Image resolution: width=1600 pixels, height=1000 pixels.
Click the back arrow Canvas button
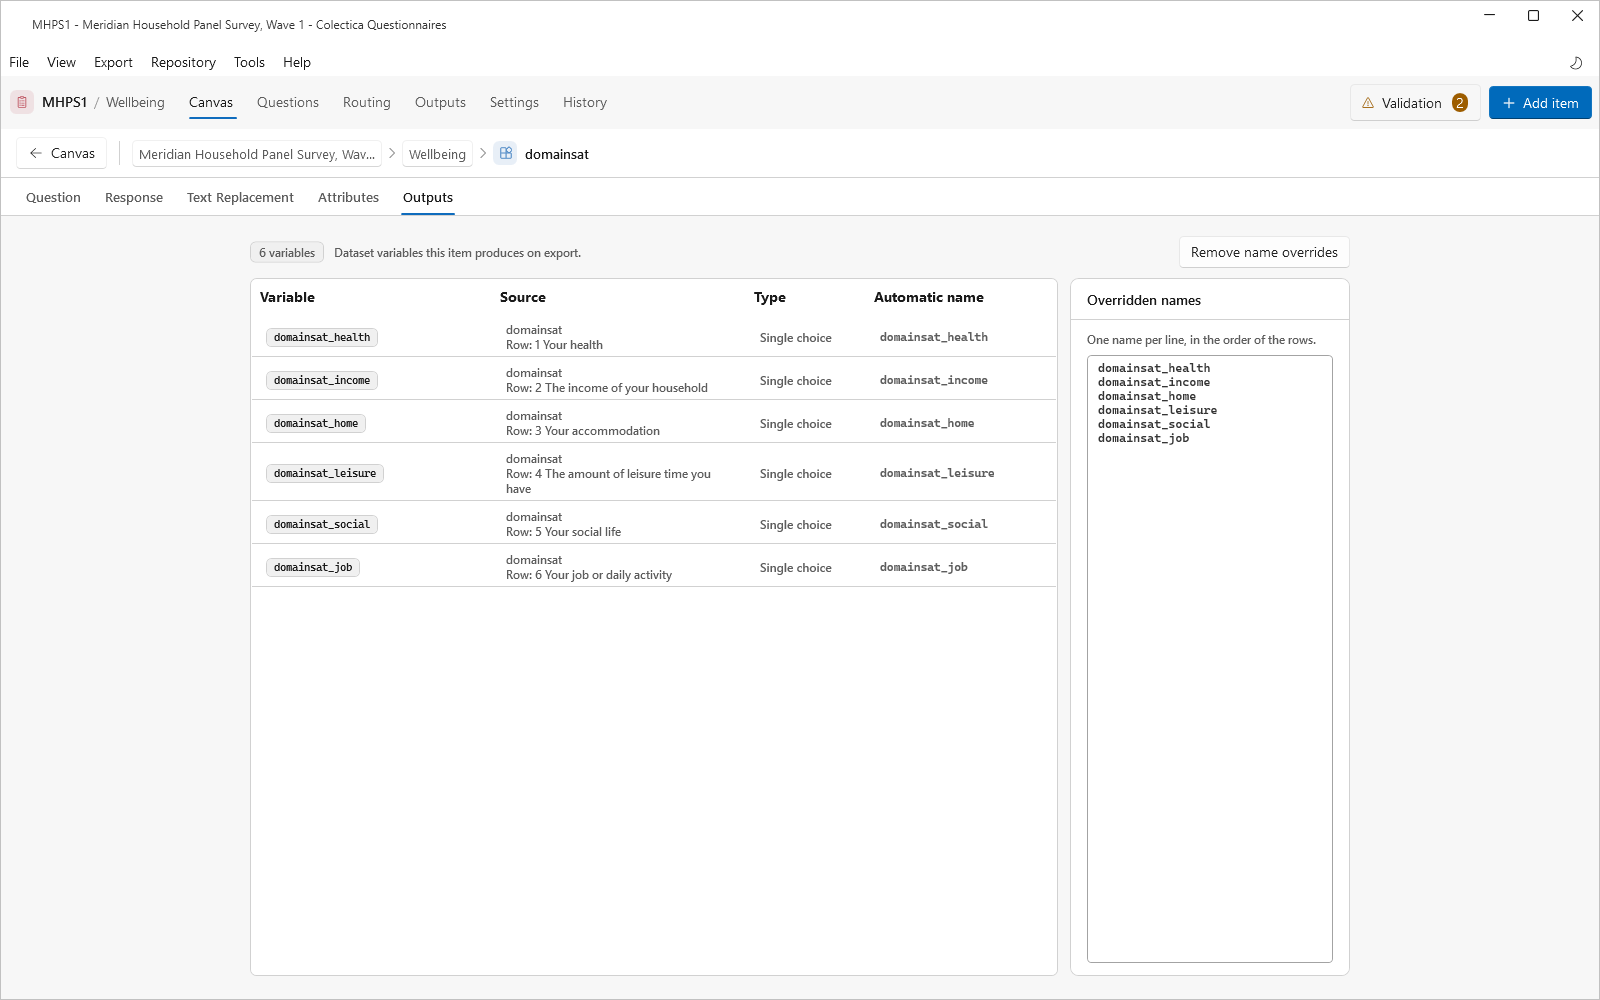pos(62,153)
